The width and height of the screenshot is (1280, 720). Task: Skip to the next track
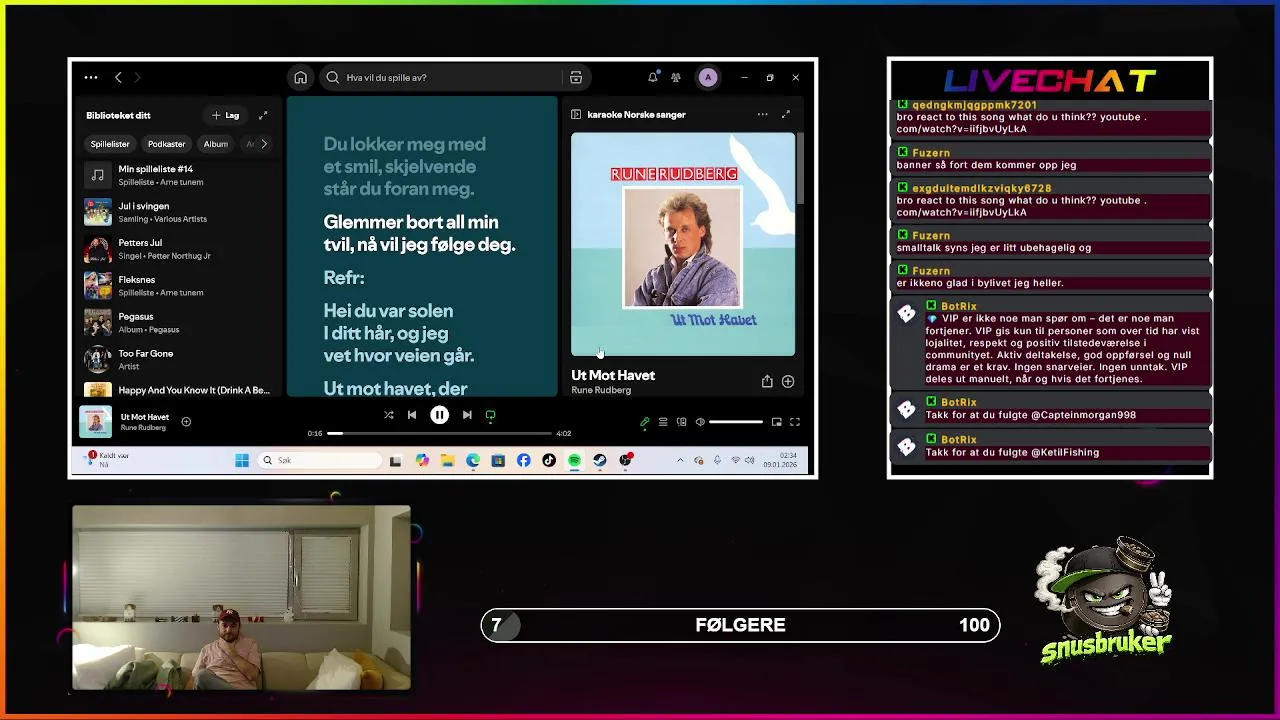point(467,415)
